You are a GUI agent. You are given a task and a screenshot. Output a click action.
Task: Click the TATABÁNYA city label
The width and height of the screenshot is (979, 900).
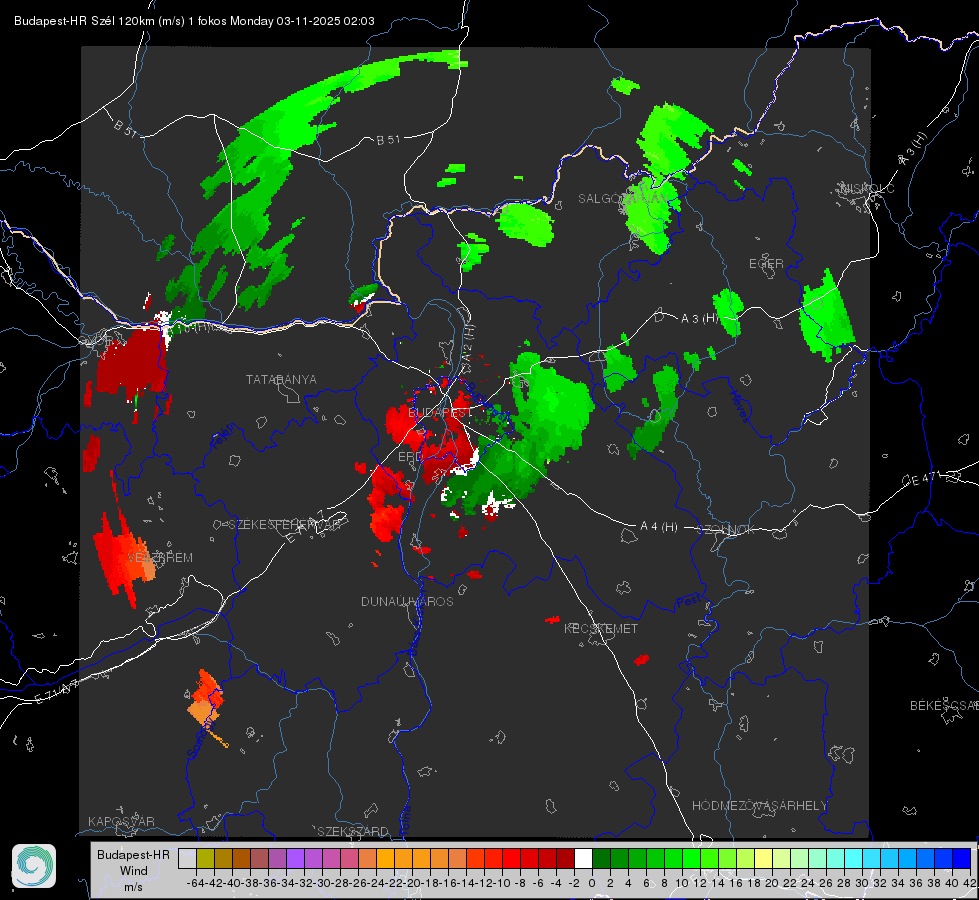[x=281, y=380]
